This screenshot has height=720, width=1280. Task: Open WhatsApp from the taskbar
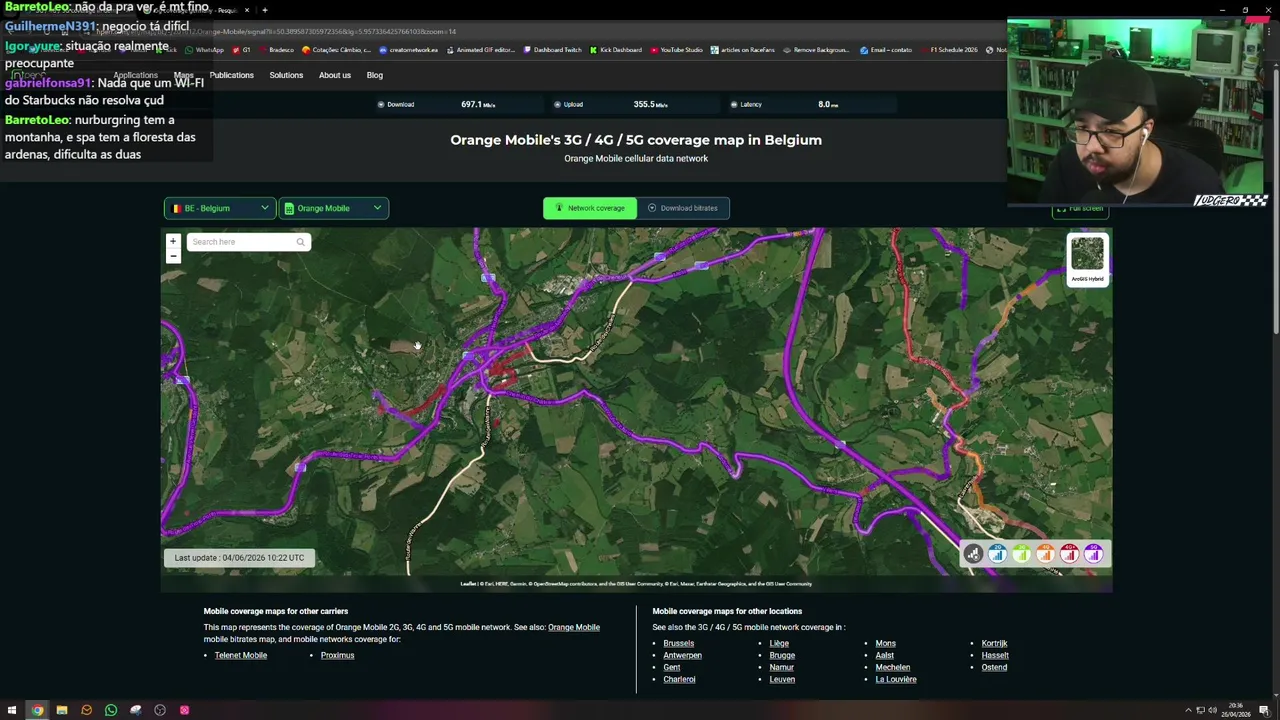pos(111,710)
